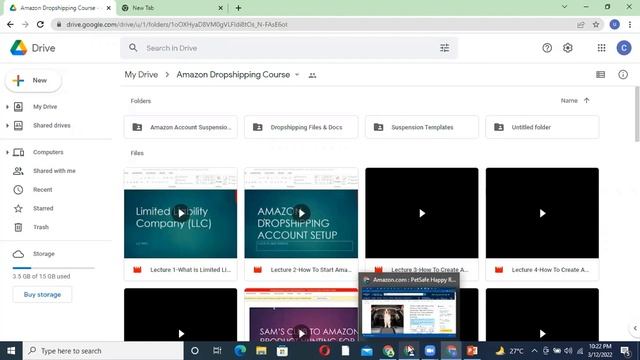Open the Help support icon
Image resolution: width=640 pixels, height=360 pixels.
pyautogui.click(x=547, y=48)
